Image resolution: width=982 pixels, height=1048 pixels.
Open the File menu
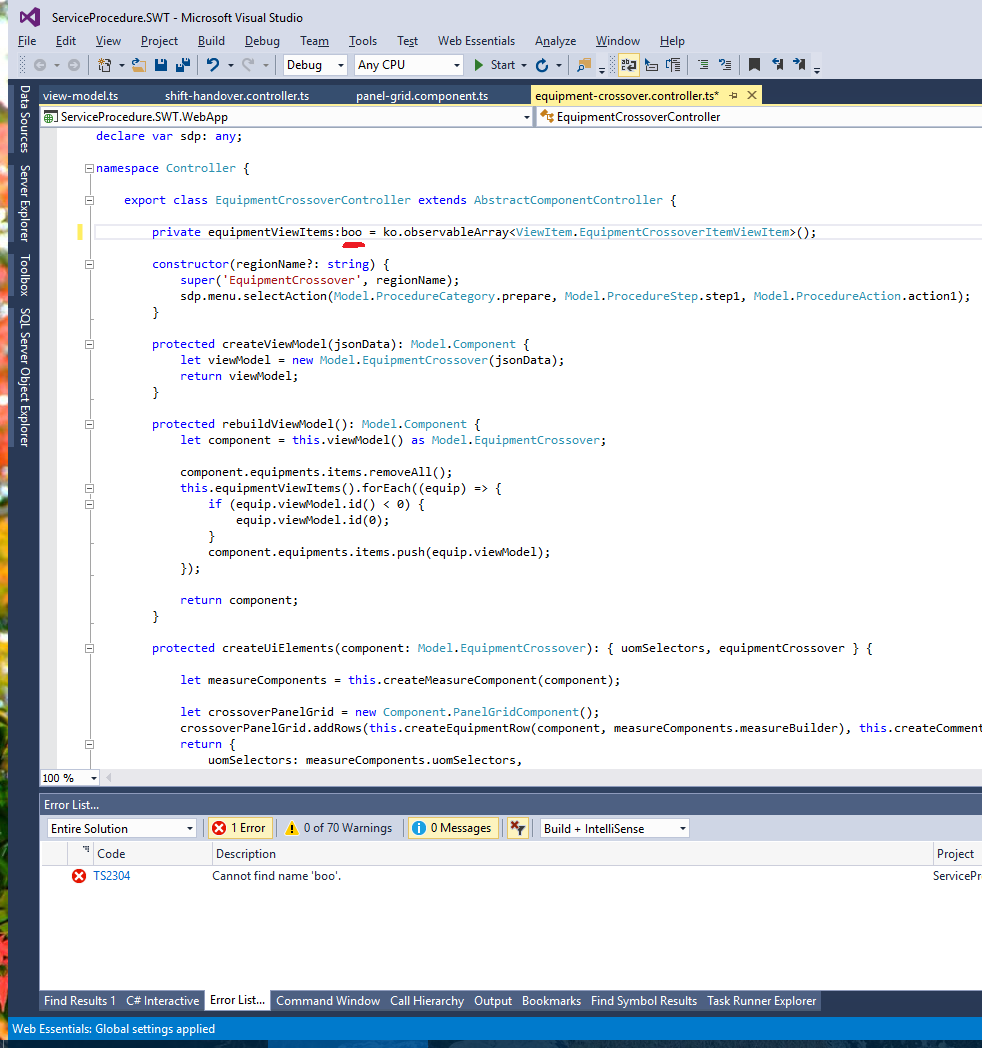pyautogui.click(x=27, y=41)
